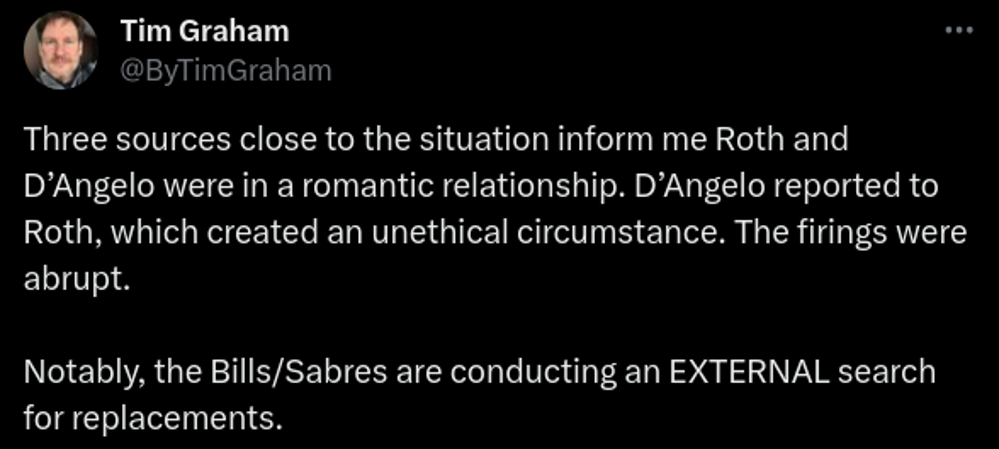The height and width of the screenshot is (449, 999).
Task: Click the 'for replacements.' final line
Action: click(x=153, y=420)
